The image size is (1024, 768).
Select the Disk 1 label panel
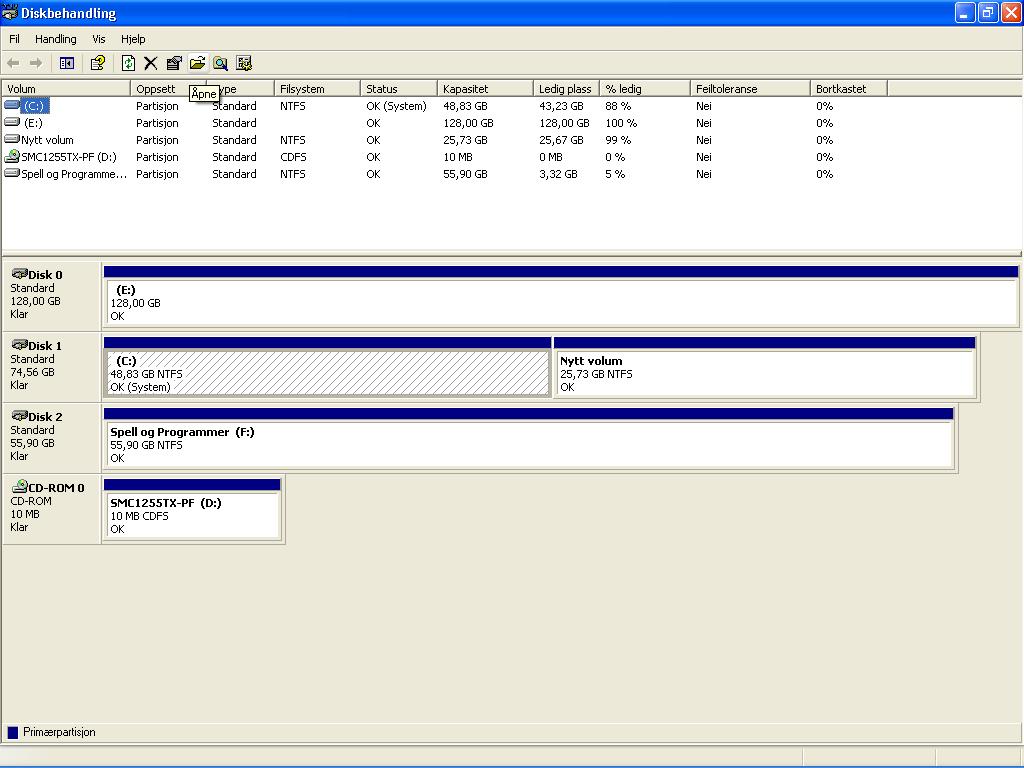click(52, 365)
